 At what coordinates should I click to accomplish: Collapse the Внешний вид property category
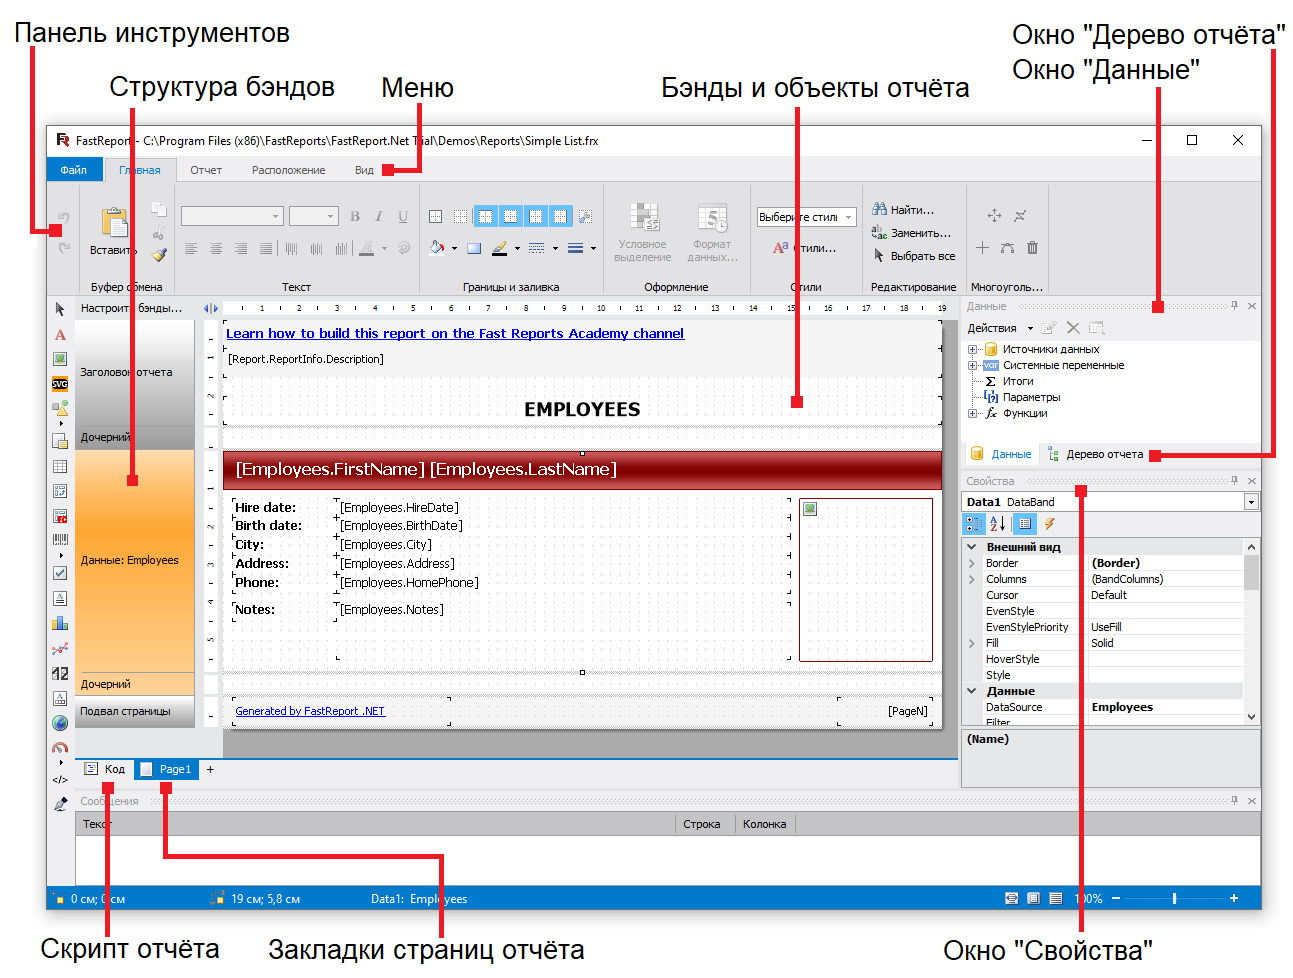972,547
